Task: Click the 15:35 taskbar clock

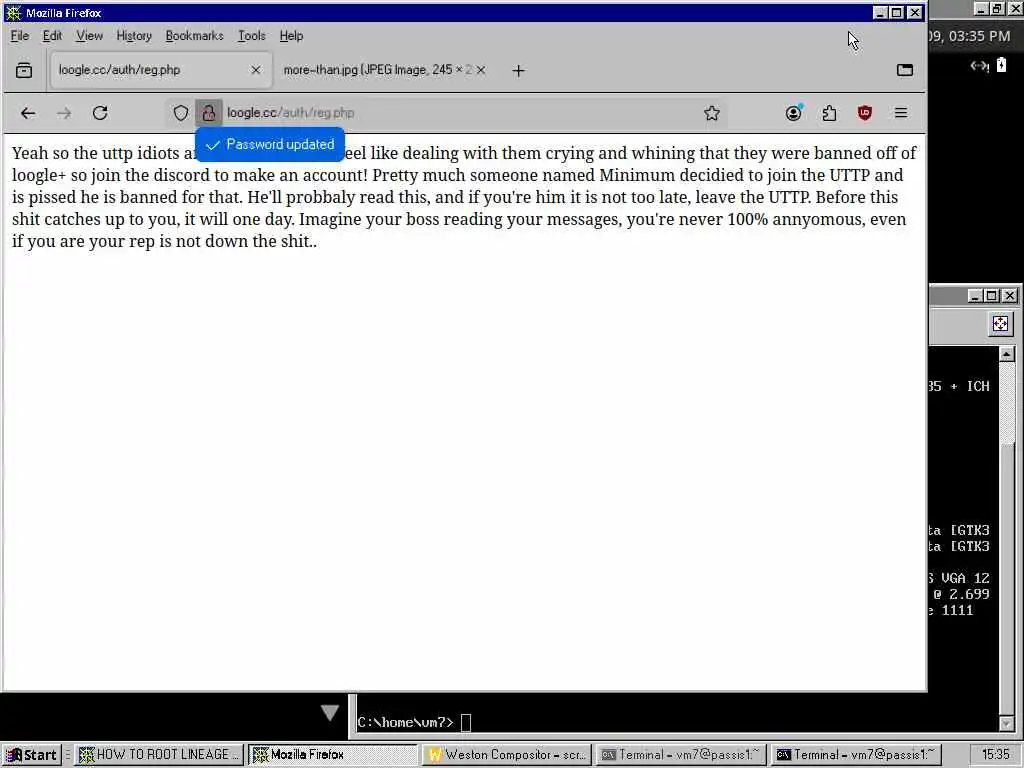Action: point(995,755)
